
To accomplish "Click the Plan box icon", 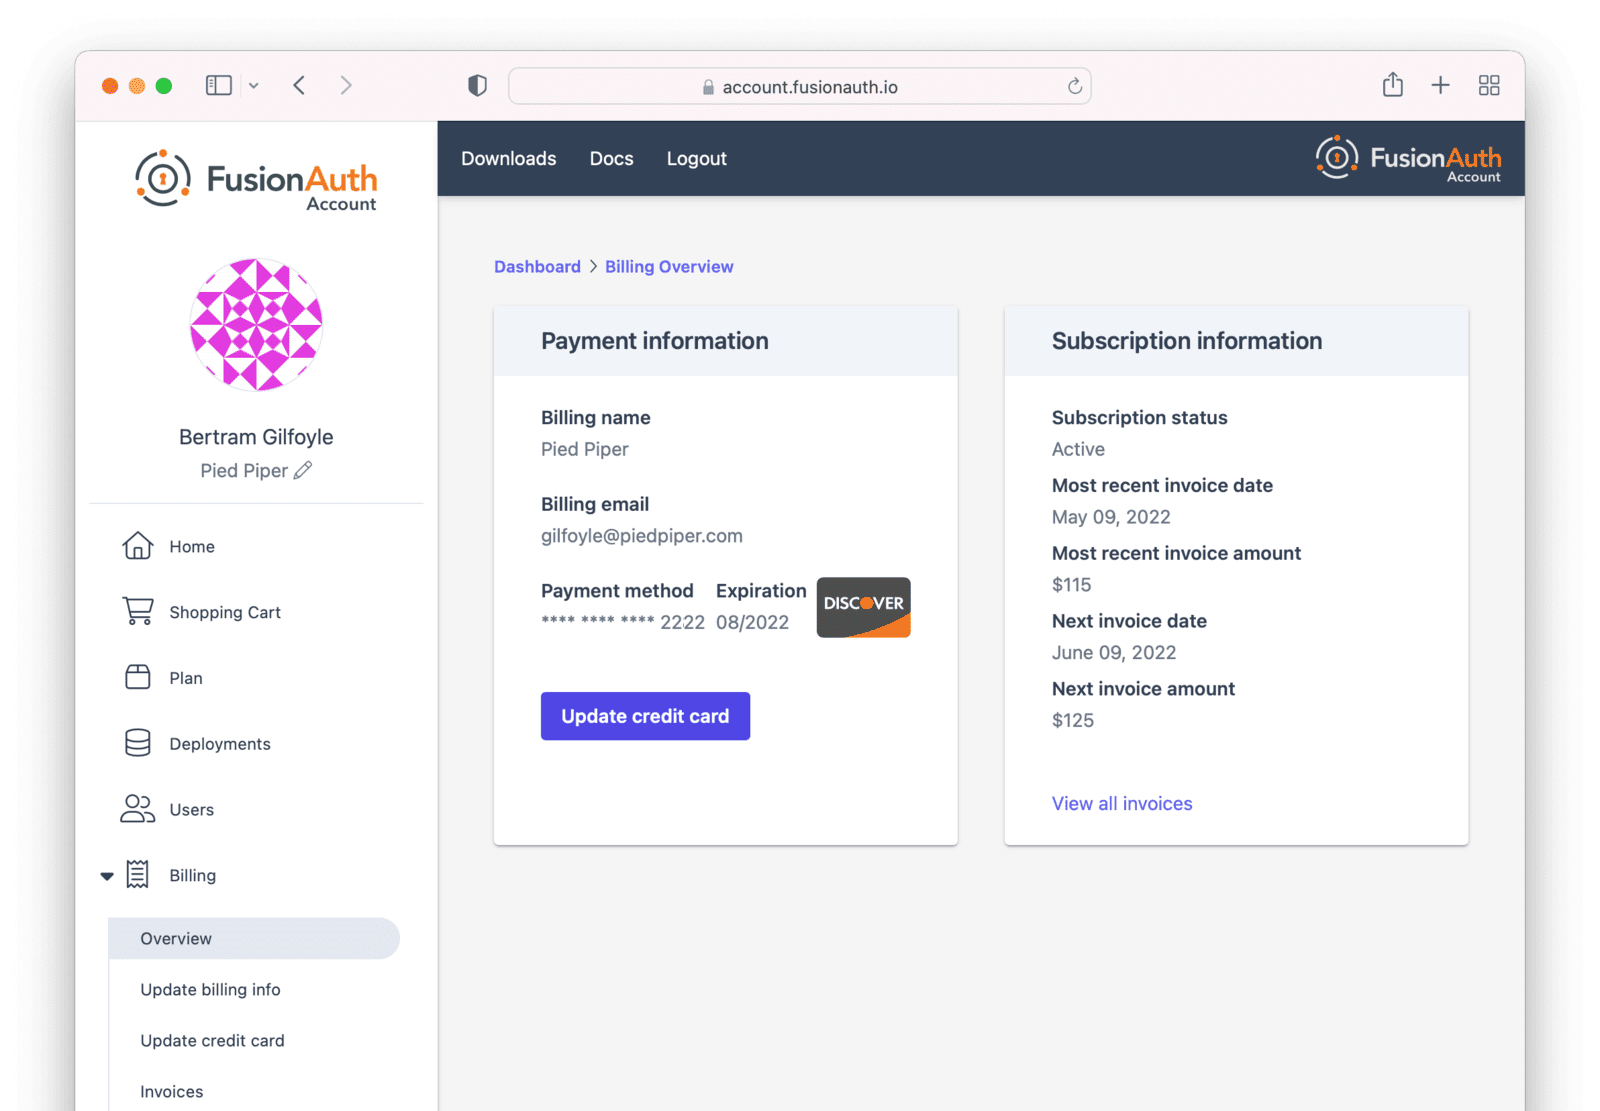I will pos(138,677).
